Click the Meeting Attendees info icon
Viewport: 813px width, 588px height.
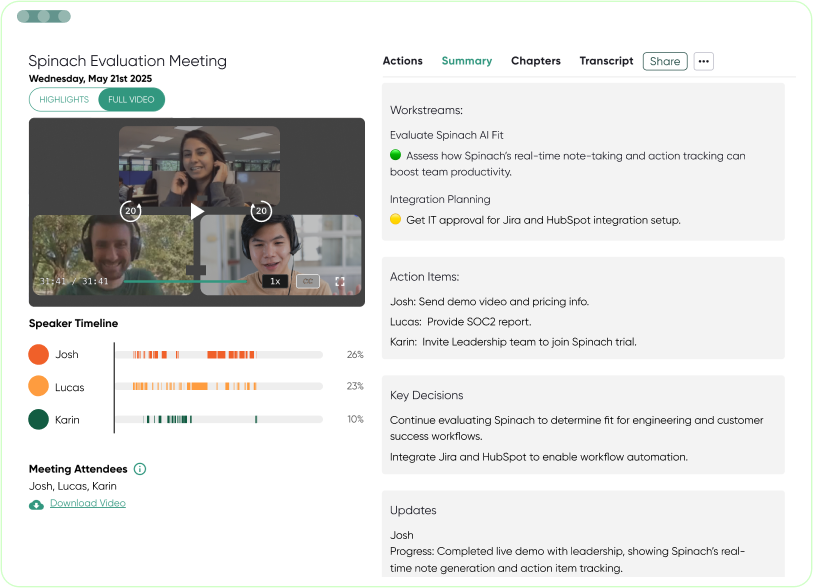pos(140,469)
